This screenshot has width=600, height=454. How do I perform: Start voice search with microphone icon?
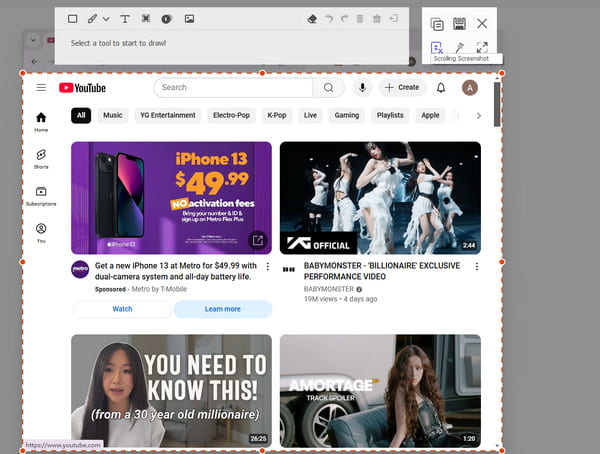[362, 88]
